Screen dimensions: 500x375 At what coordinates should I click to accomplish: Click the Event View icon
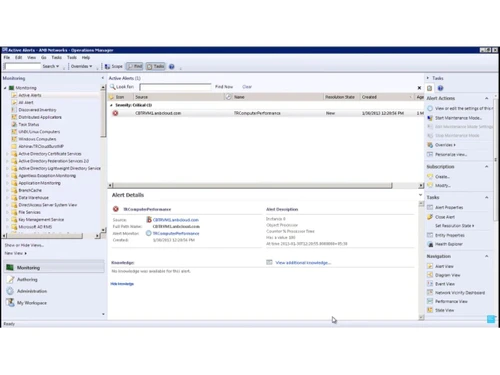pyautogui.click(x=430, y=284)
